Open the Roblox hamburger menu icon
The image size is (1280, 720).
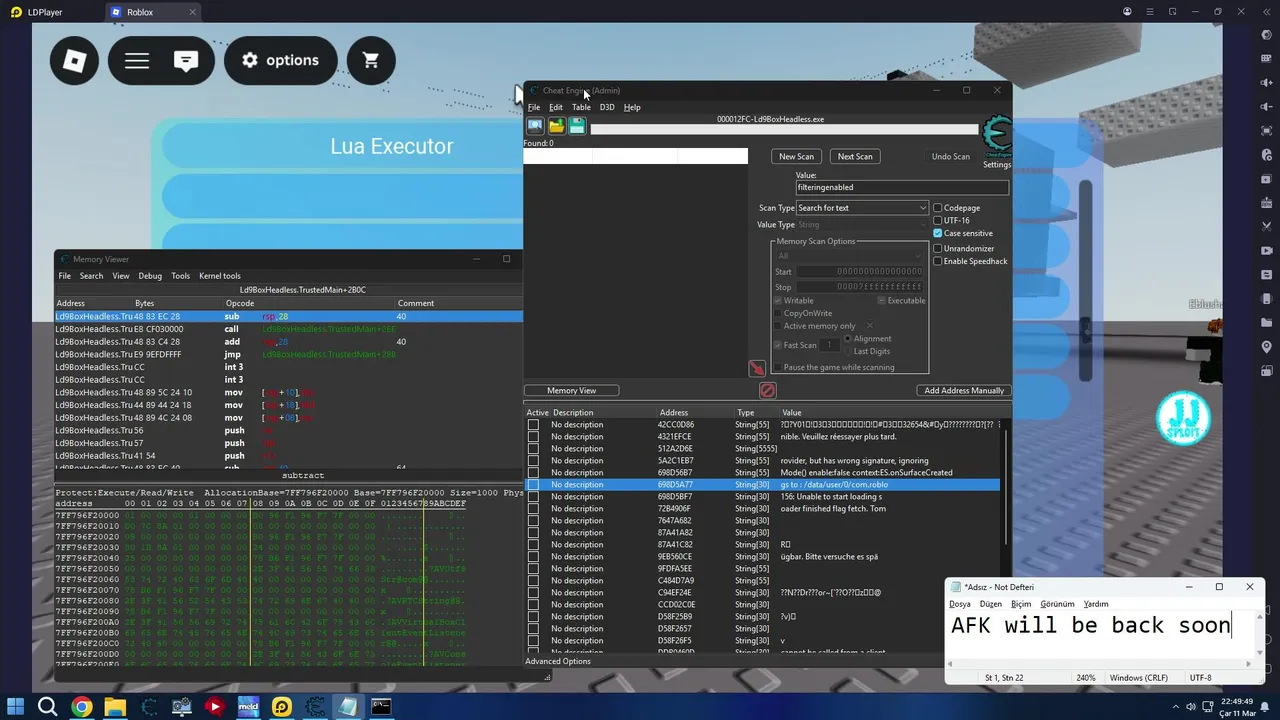(137, 61)
